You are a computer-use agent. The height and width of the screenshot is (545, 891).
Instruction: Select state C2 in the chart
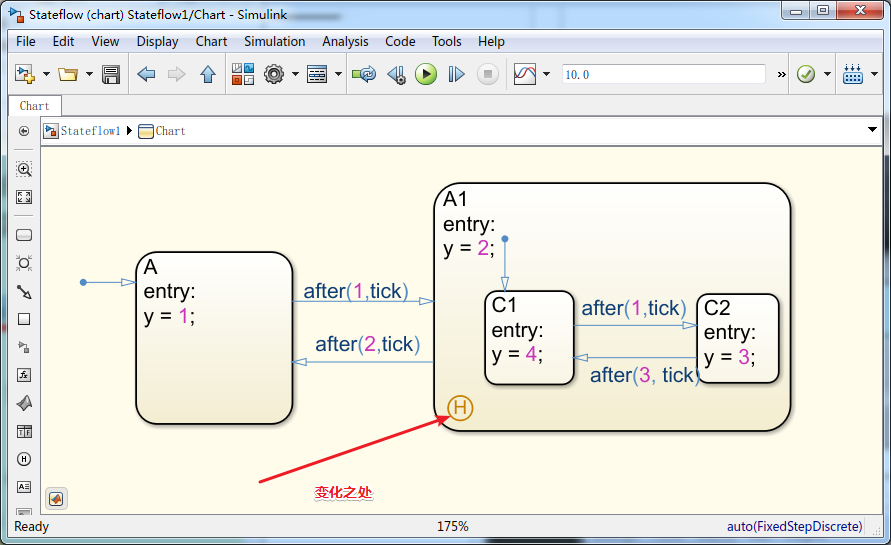[738, 338]
